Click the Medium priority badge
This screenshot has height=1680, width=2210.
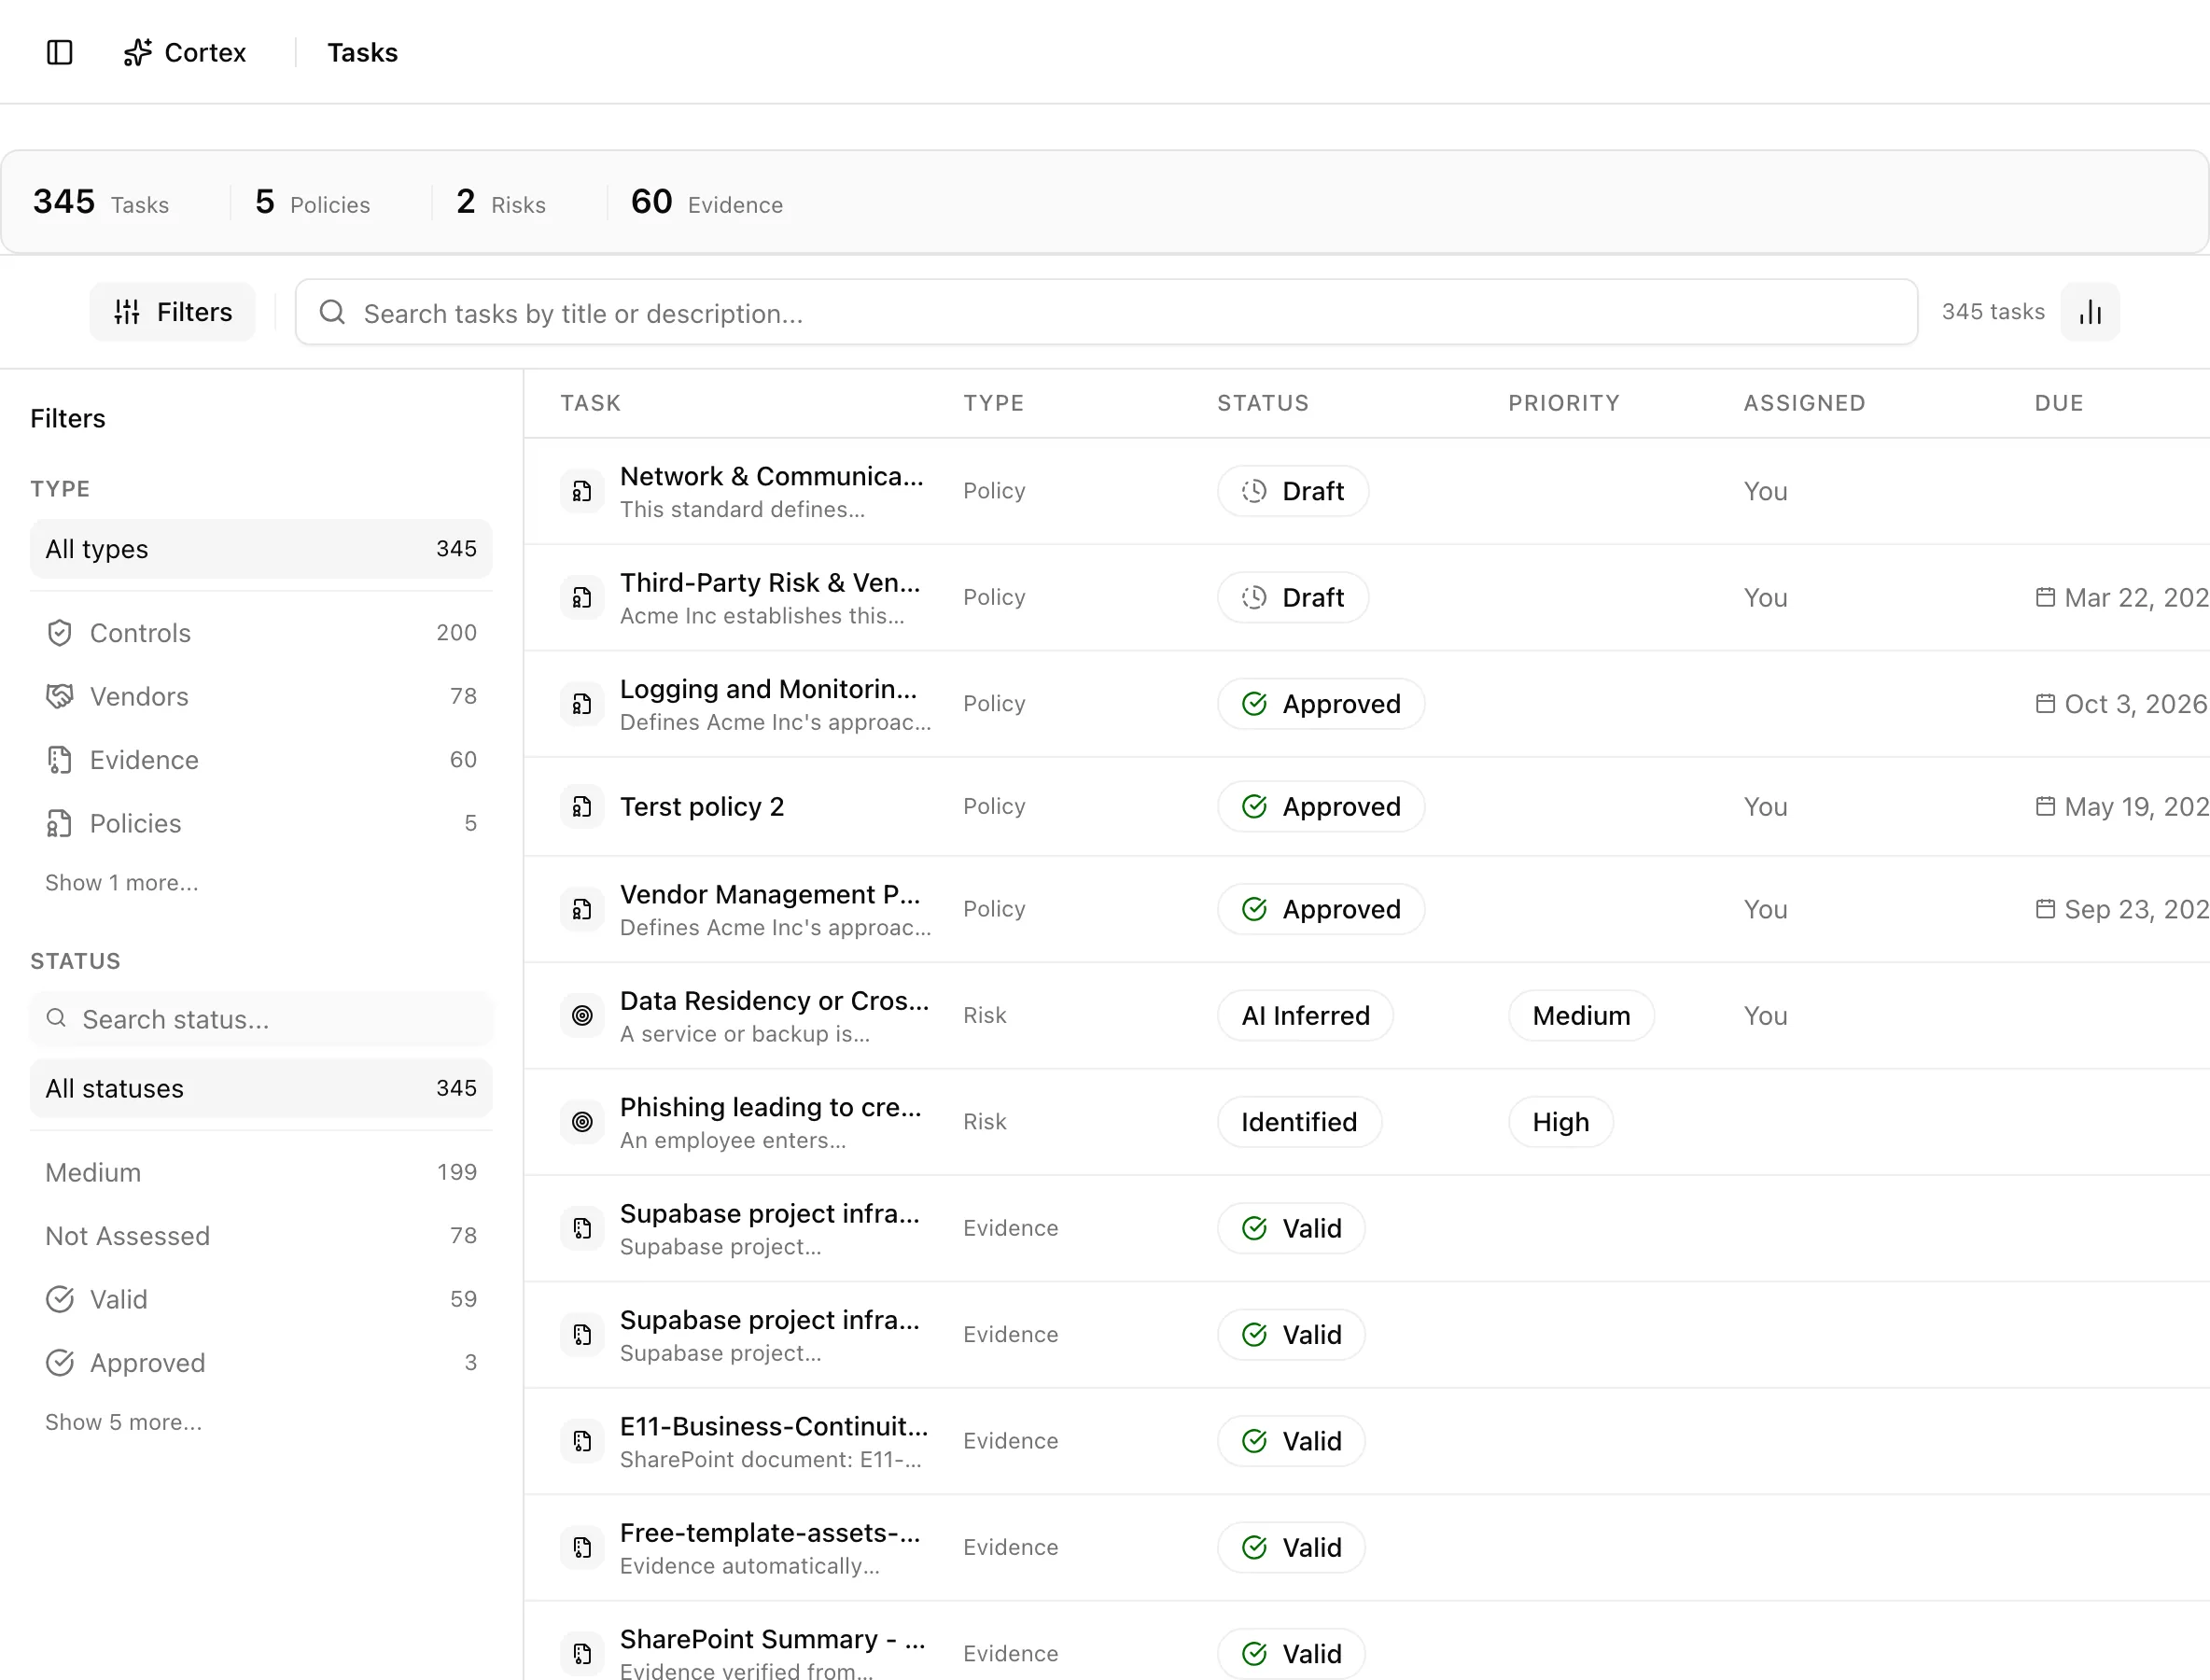click(1581, 1016)
